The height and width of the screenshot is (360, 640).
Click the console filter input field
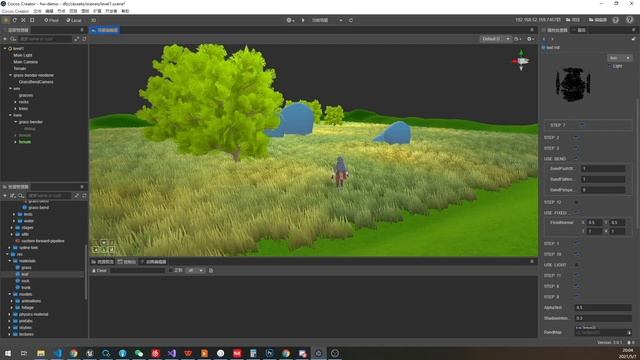(x=138, y=270)
